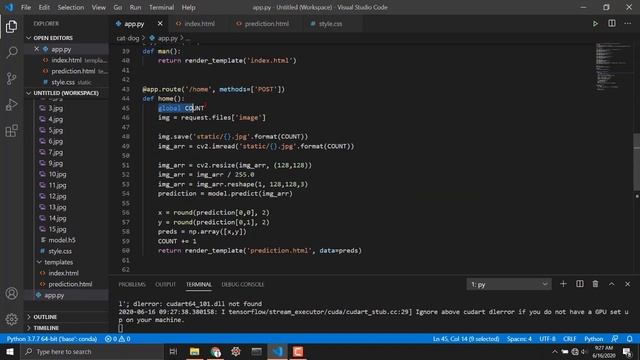The width and height of the screenshot is (640, 360).
Task: Show hidden system tray icons
Action: pyautogui.click(x=554, y=352)
